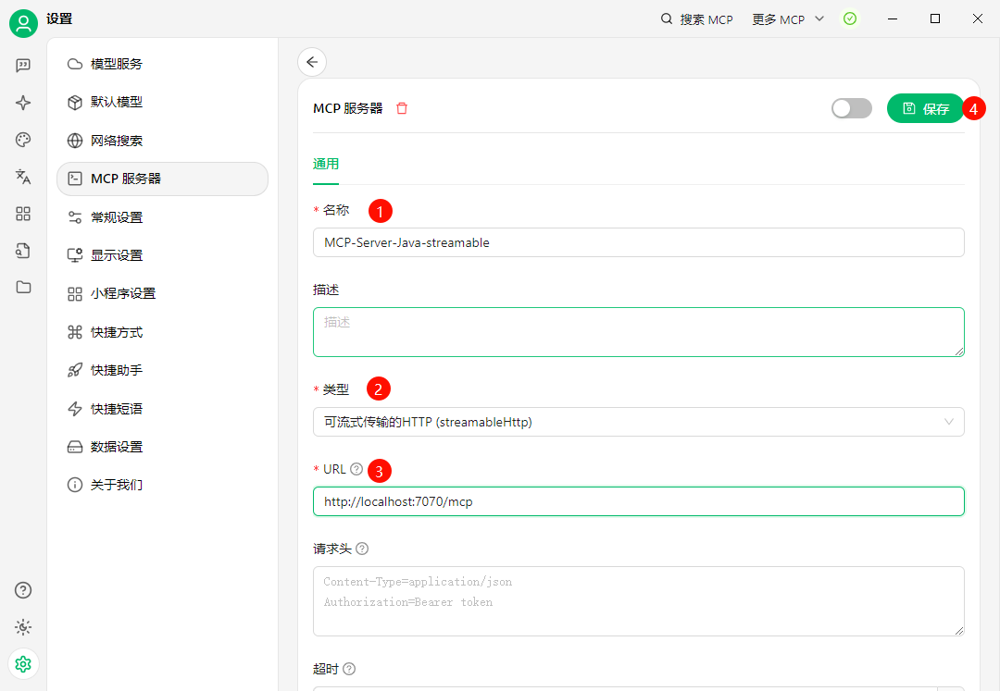Switch to the 通用 tab
Viewport: 1000px width, 691px height.
point(326,164)
